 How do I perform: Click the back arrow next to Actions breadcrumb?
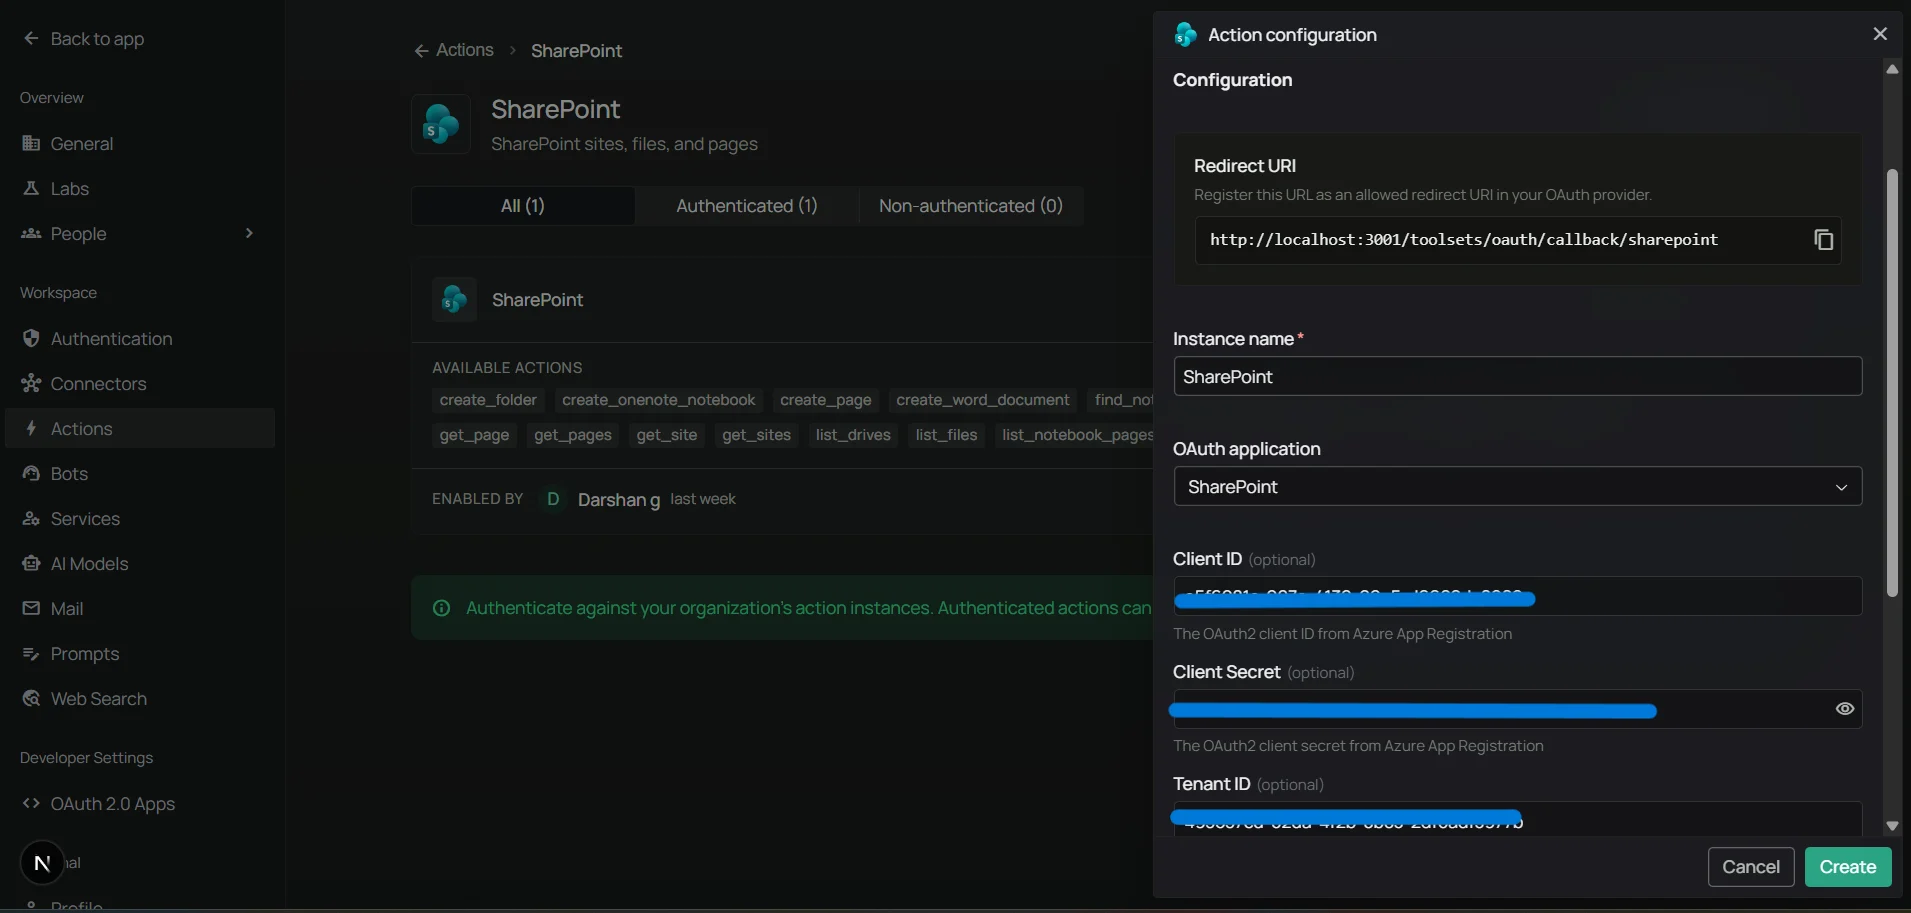point(421,50)
